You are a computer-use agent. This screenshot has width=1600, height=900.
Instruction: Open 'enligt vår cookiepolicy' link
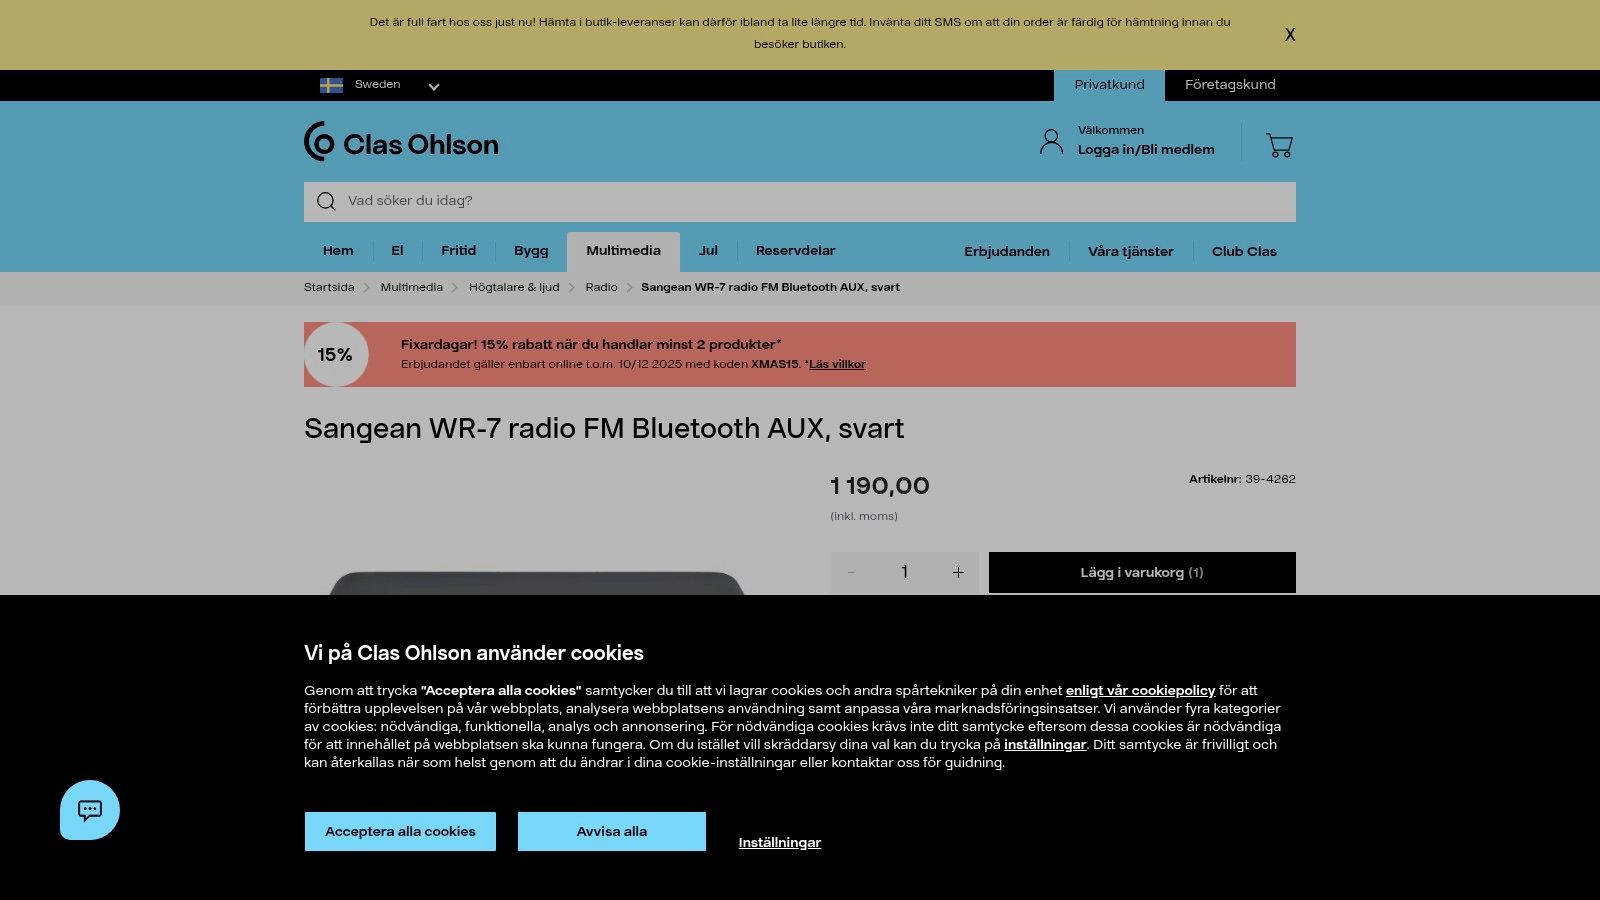coord(1140,691)
